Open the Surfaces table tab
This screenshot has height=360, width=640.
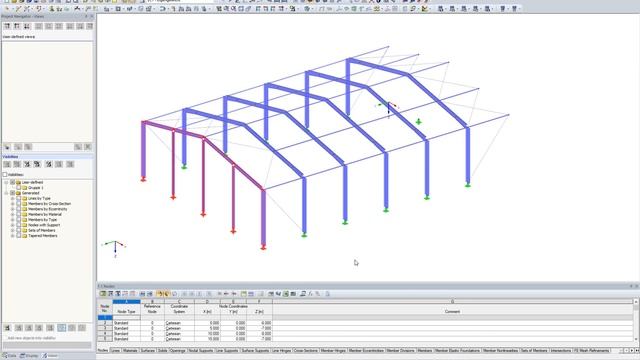(x=148, y=351)
